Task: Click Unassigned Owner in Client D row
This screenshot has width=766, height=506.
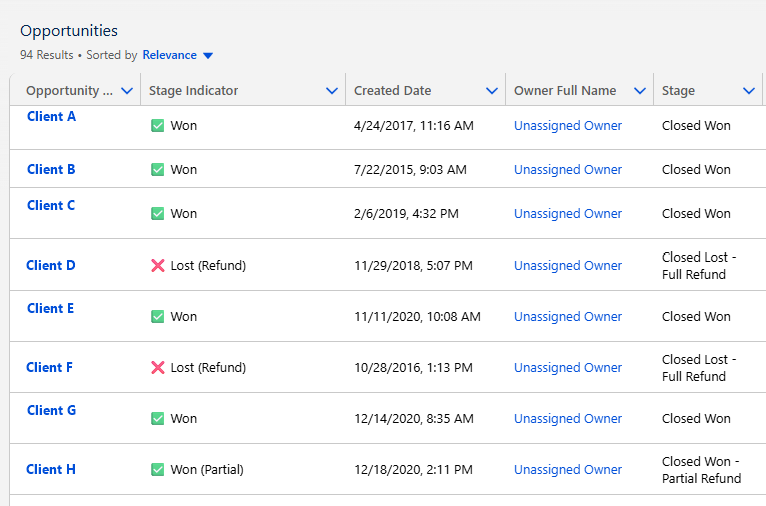Action: point(568,266)
